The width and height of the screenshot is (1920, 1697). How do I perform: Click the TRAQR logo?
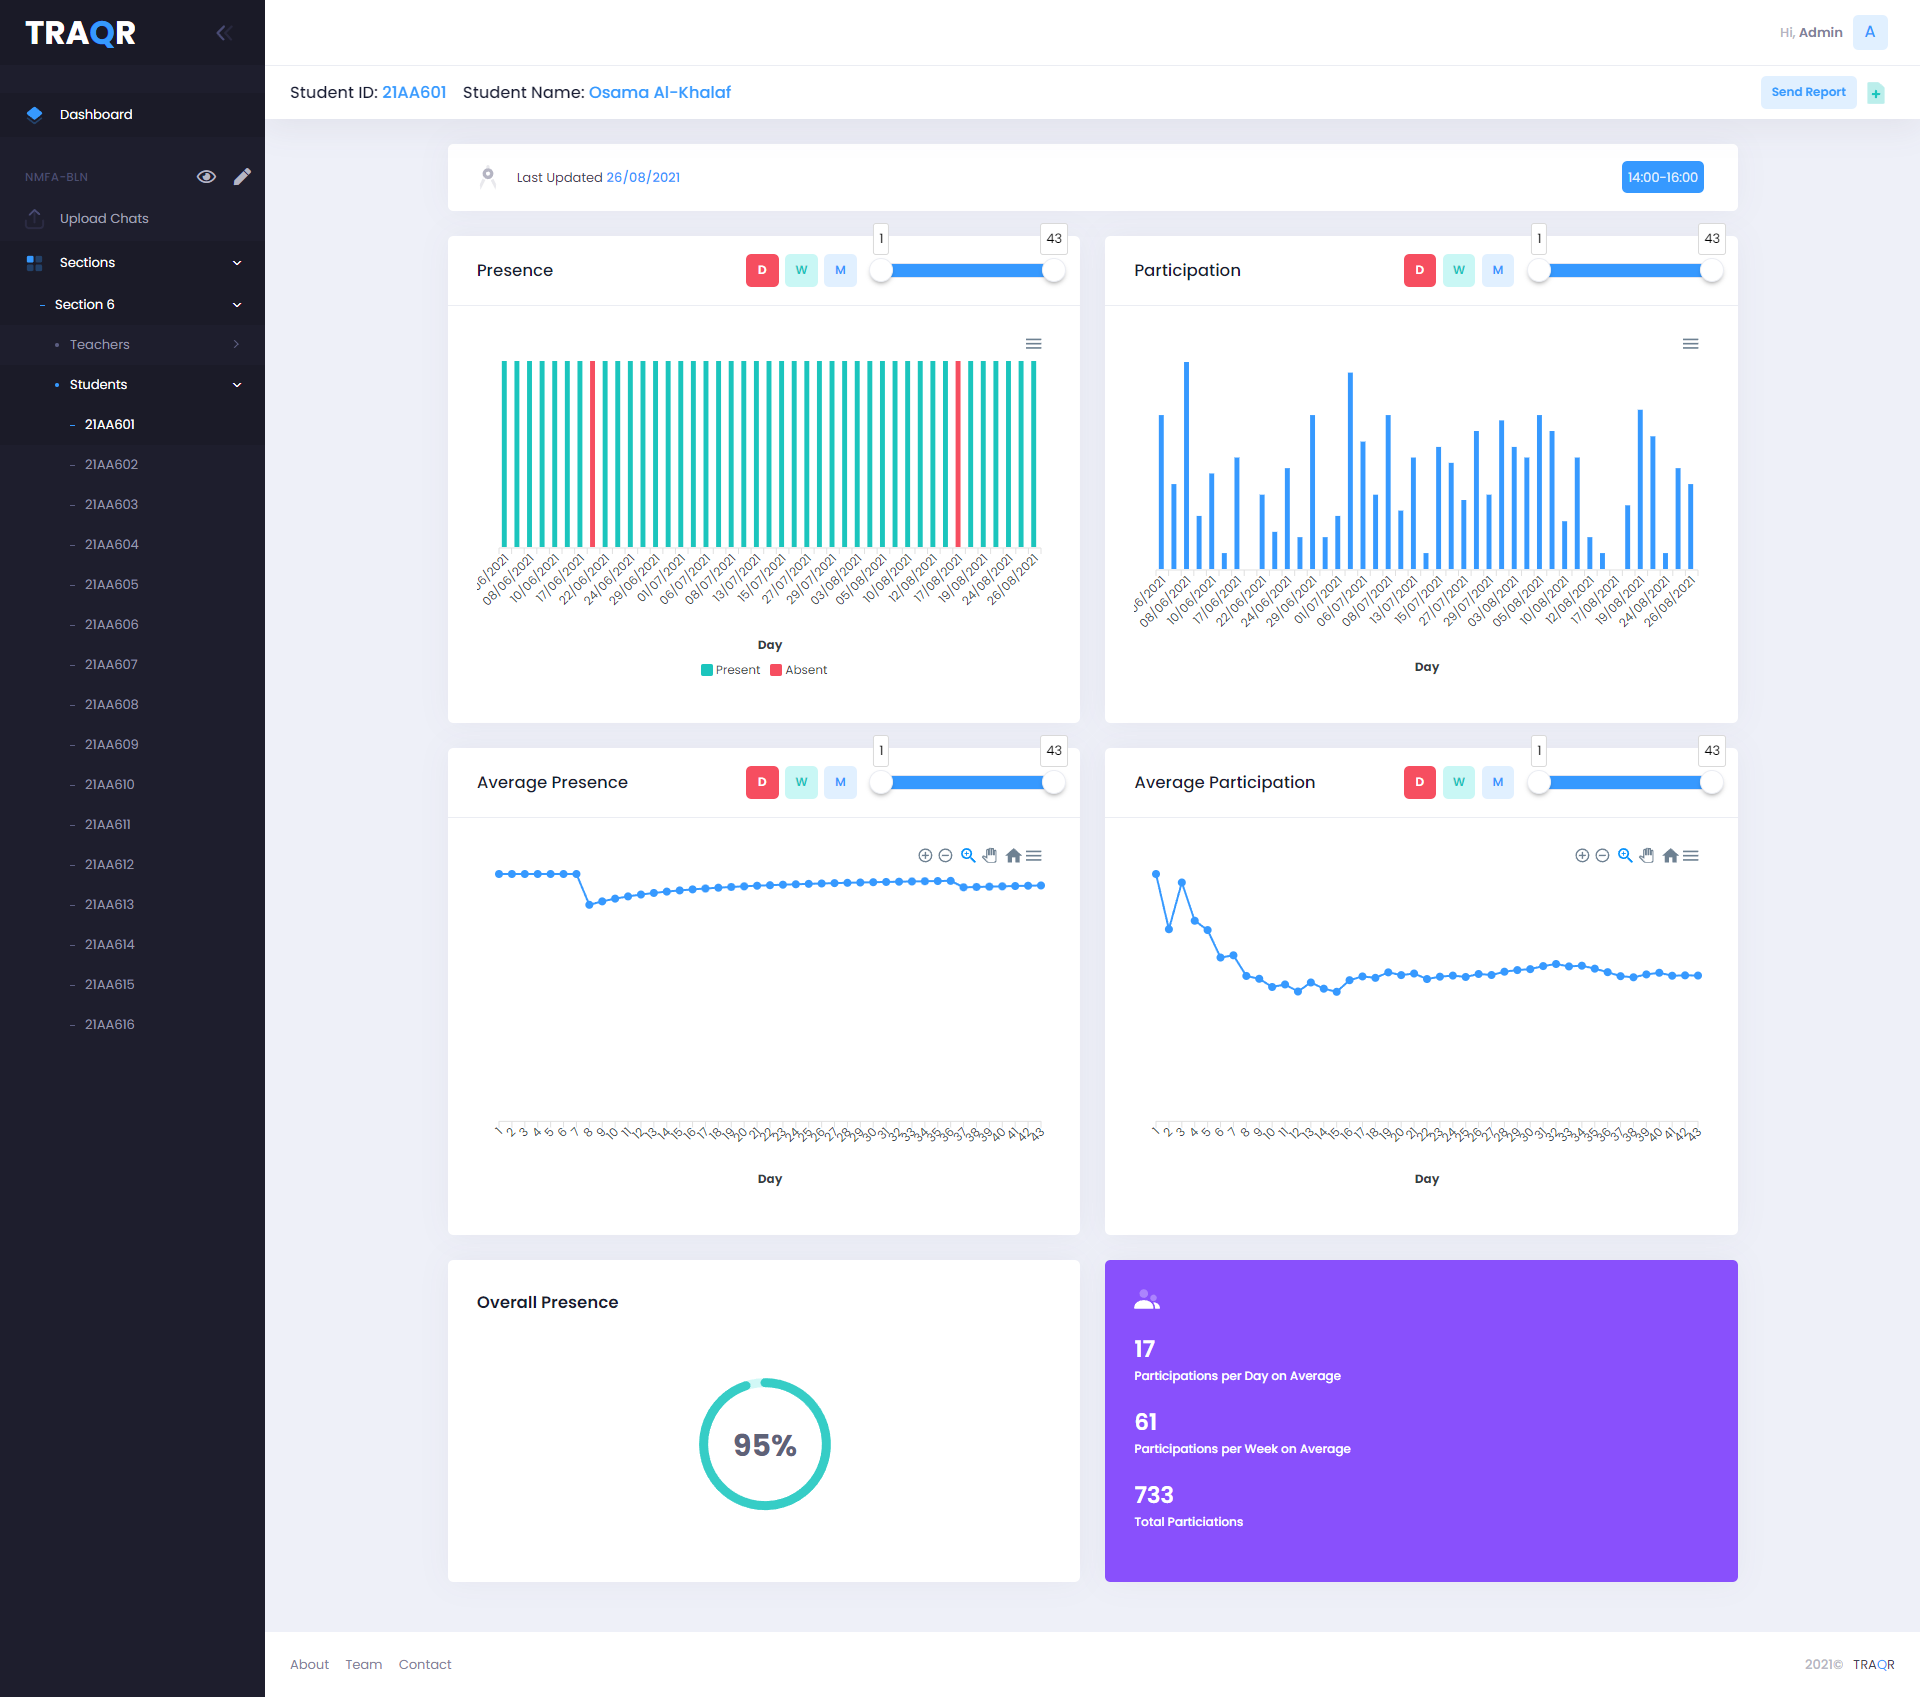pos(80,33)
